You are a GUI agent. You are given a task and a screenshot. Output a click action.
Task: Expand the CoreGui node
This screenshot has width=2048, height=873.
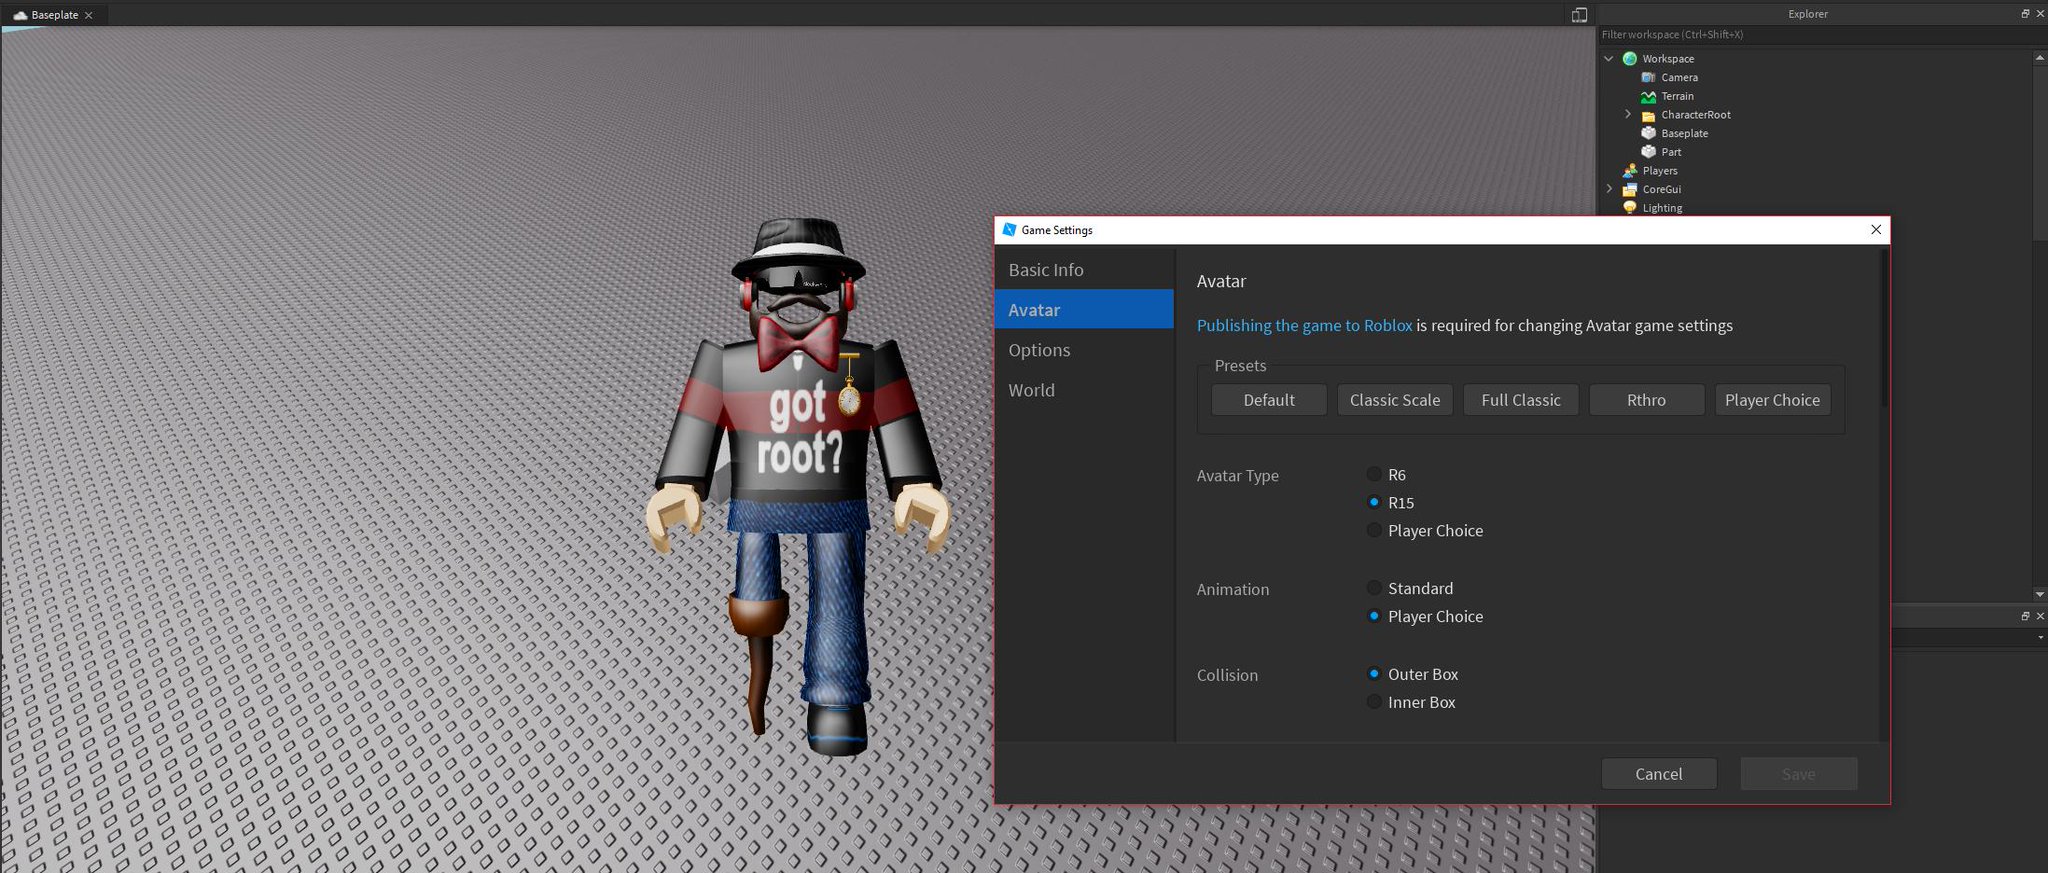(x=1609, y=190)
